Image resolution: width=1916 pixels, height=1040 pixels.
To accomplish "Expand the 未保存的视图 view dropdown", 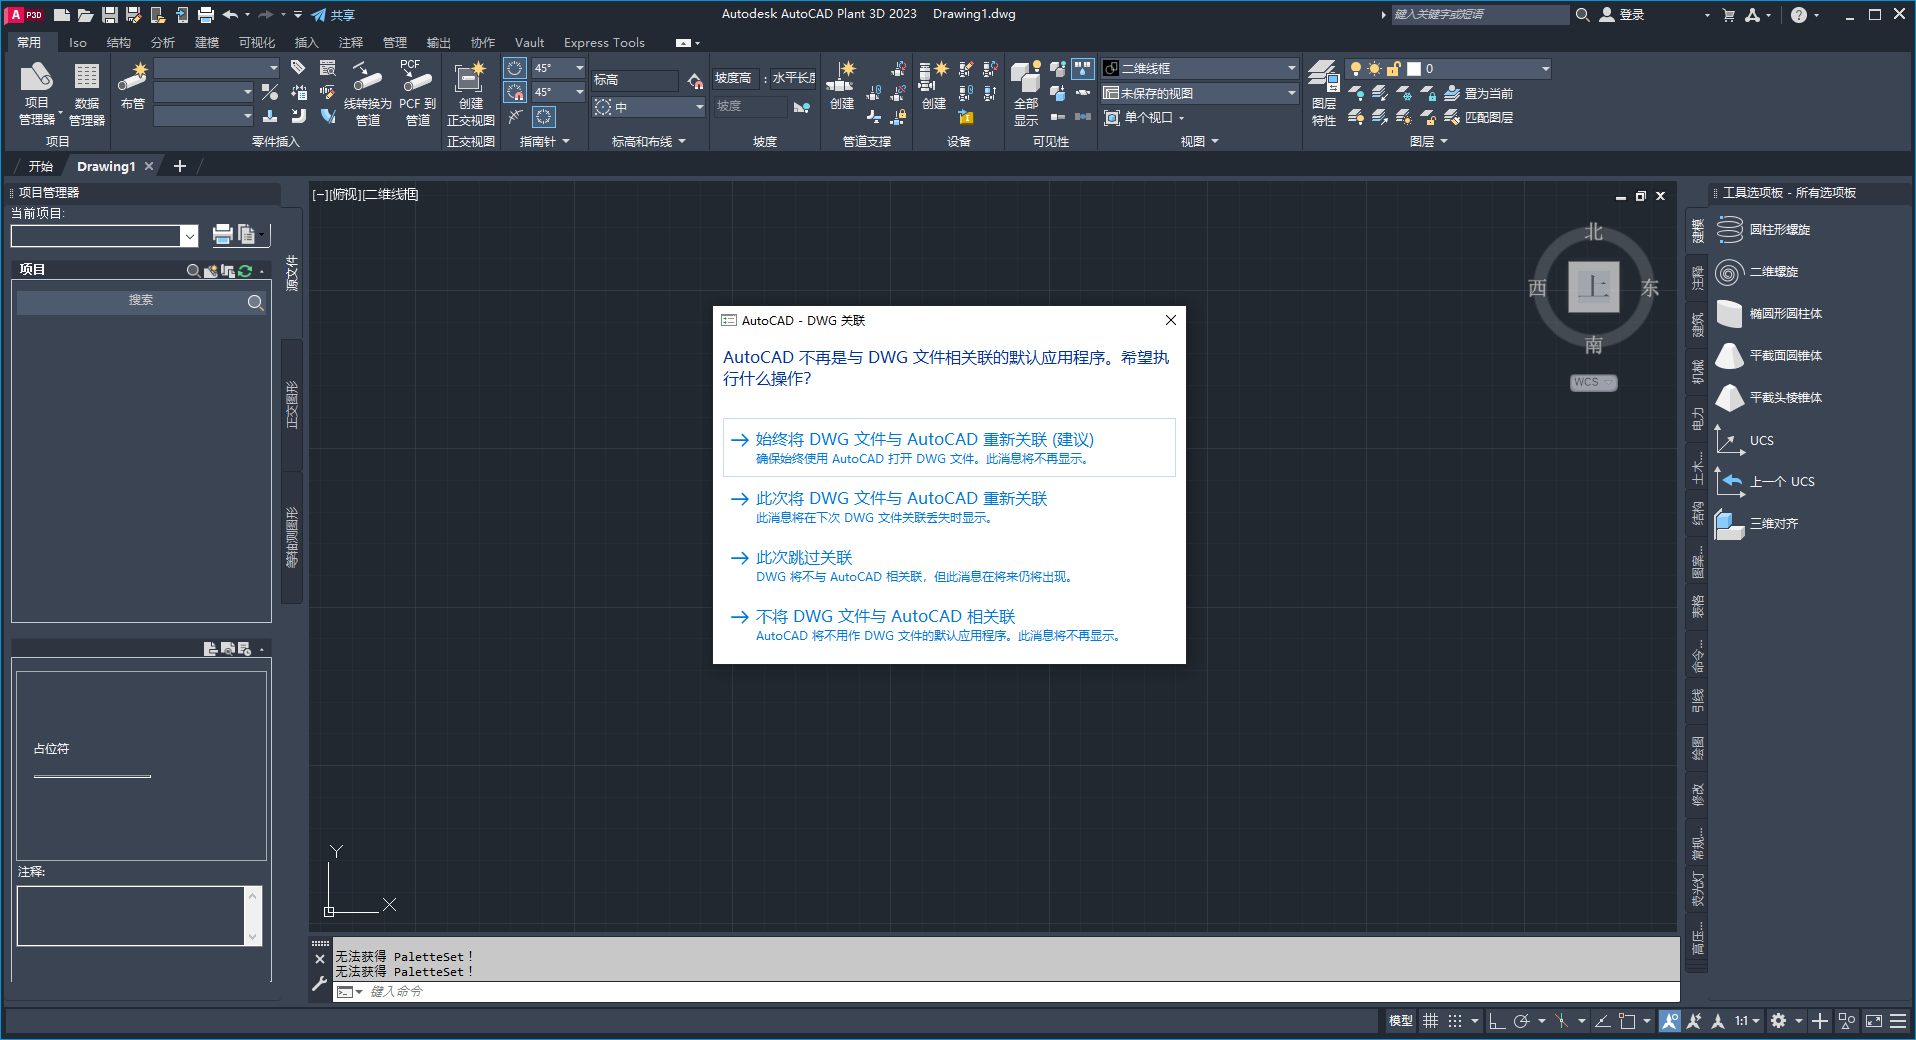I will pyautogui.click(x=1291, y=93).
